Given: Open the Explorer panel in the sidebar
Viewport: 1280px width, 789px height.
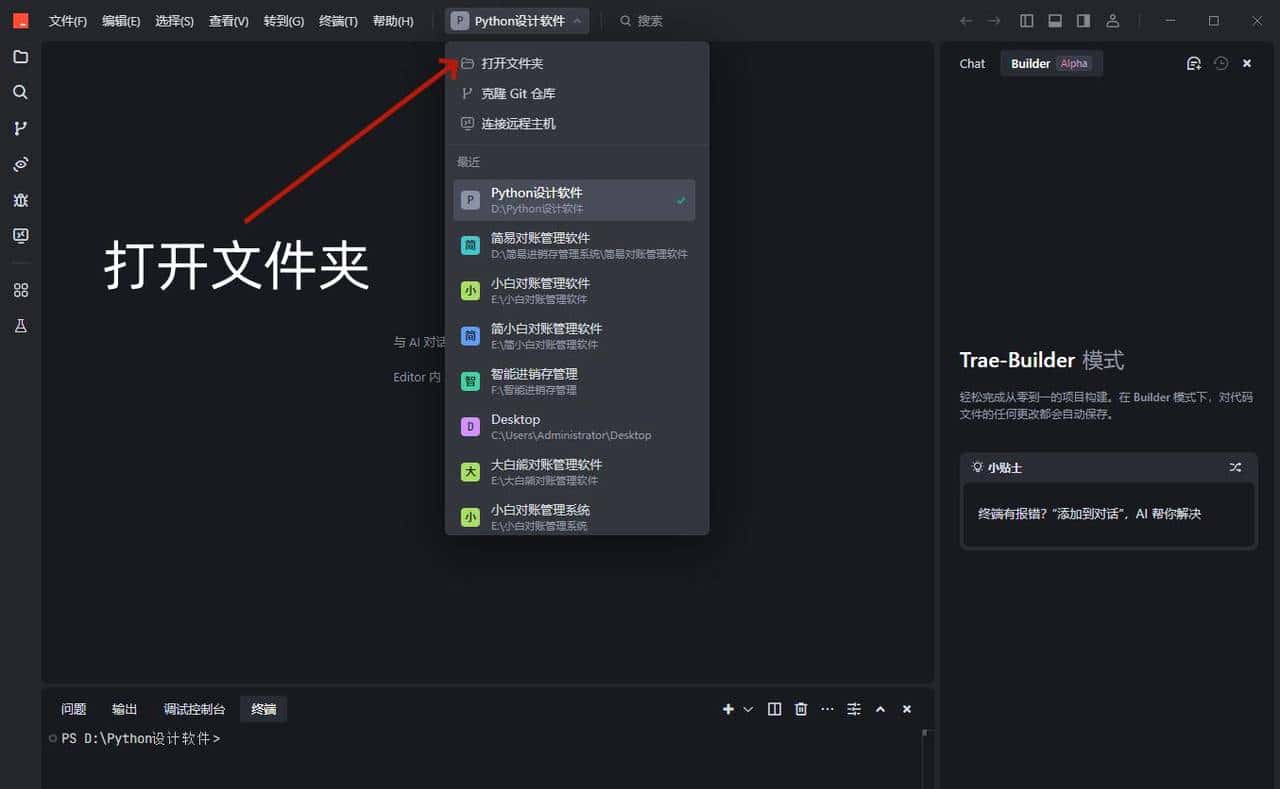Looking at the screenshot, I should coord(20,57).
